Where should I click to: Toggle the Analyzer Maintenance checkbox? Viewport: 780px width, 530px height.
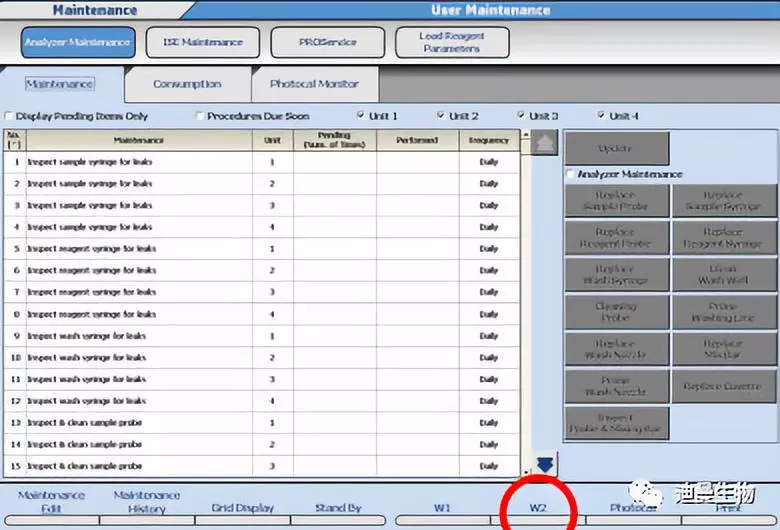pos(571,174)
